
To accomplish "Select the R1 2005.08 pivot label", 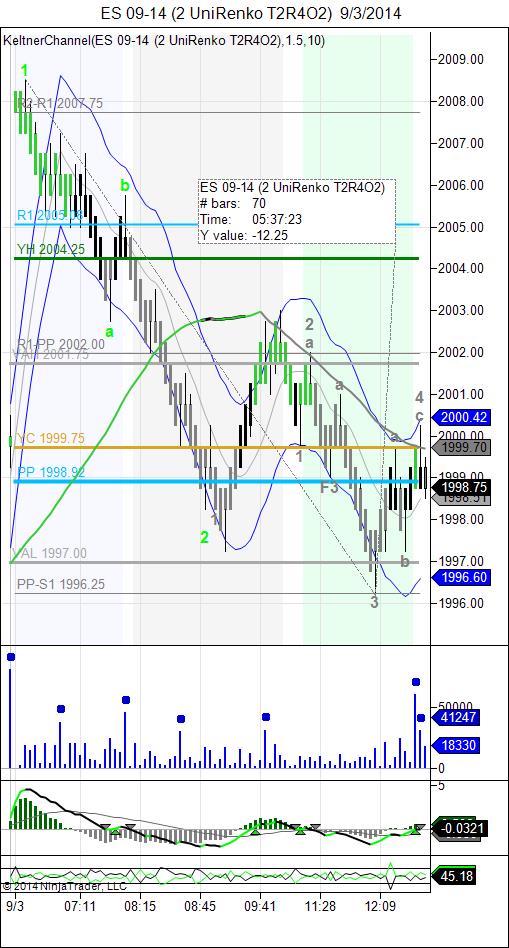I will coord(50,215).
